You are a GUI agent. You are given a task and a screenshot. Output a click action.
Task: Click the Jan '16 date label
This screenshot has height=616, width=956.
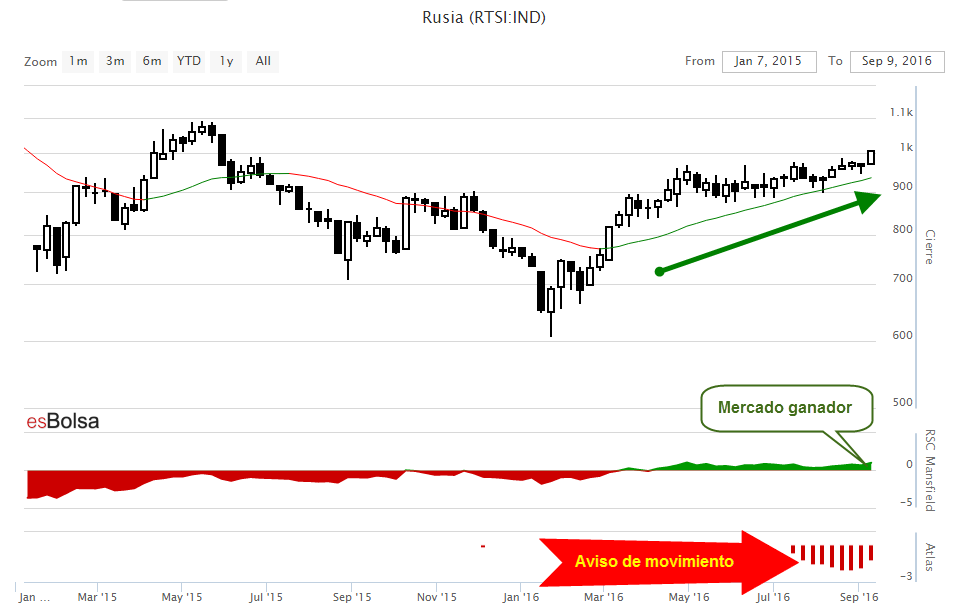521,597
